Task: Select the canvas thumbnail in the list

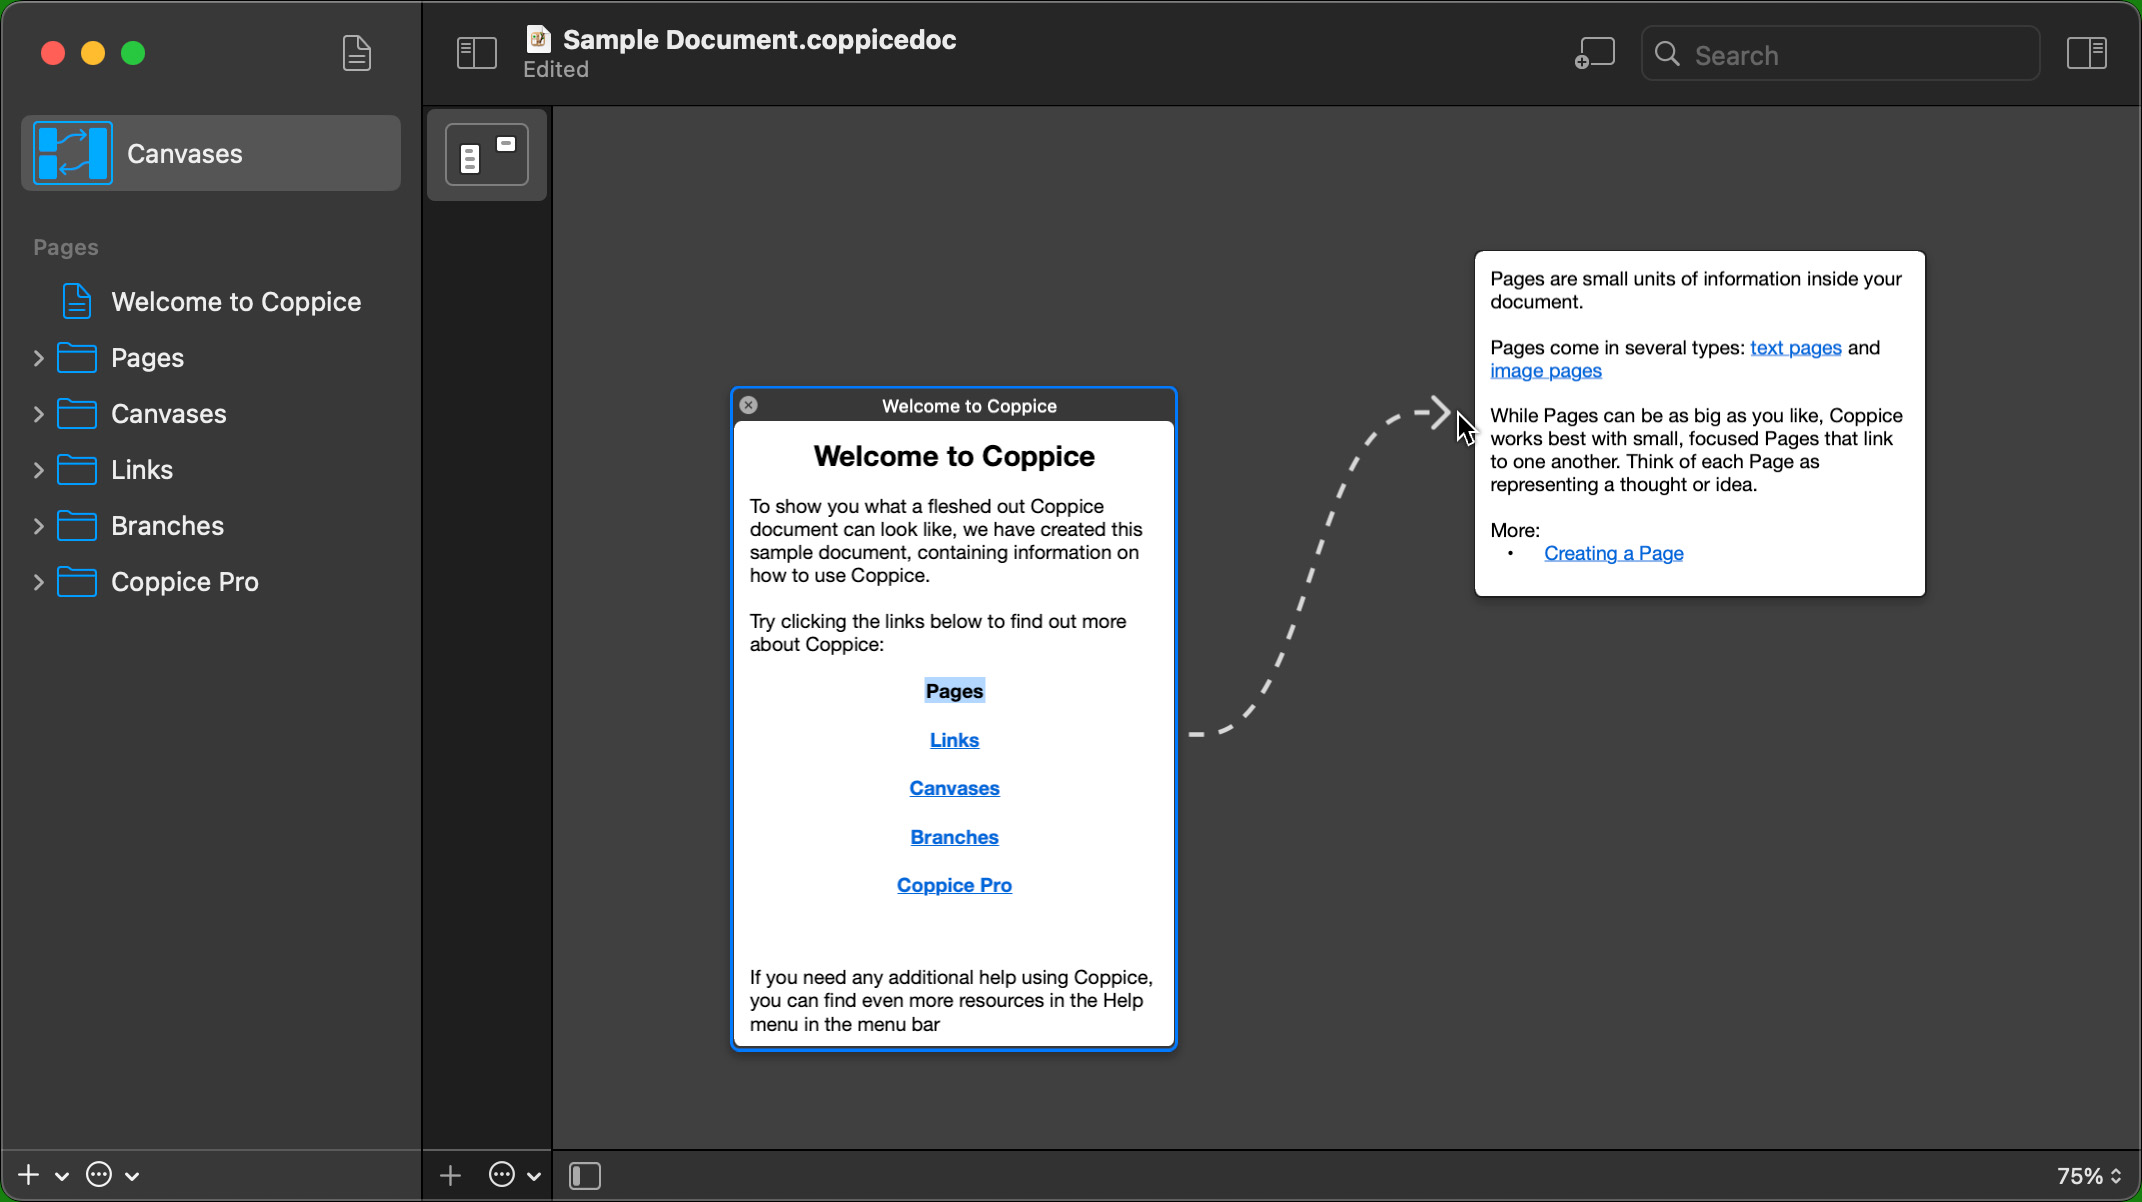Action: pyautogui.click(x=487, y=155)
